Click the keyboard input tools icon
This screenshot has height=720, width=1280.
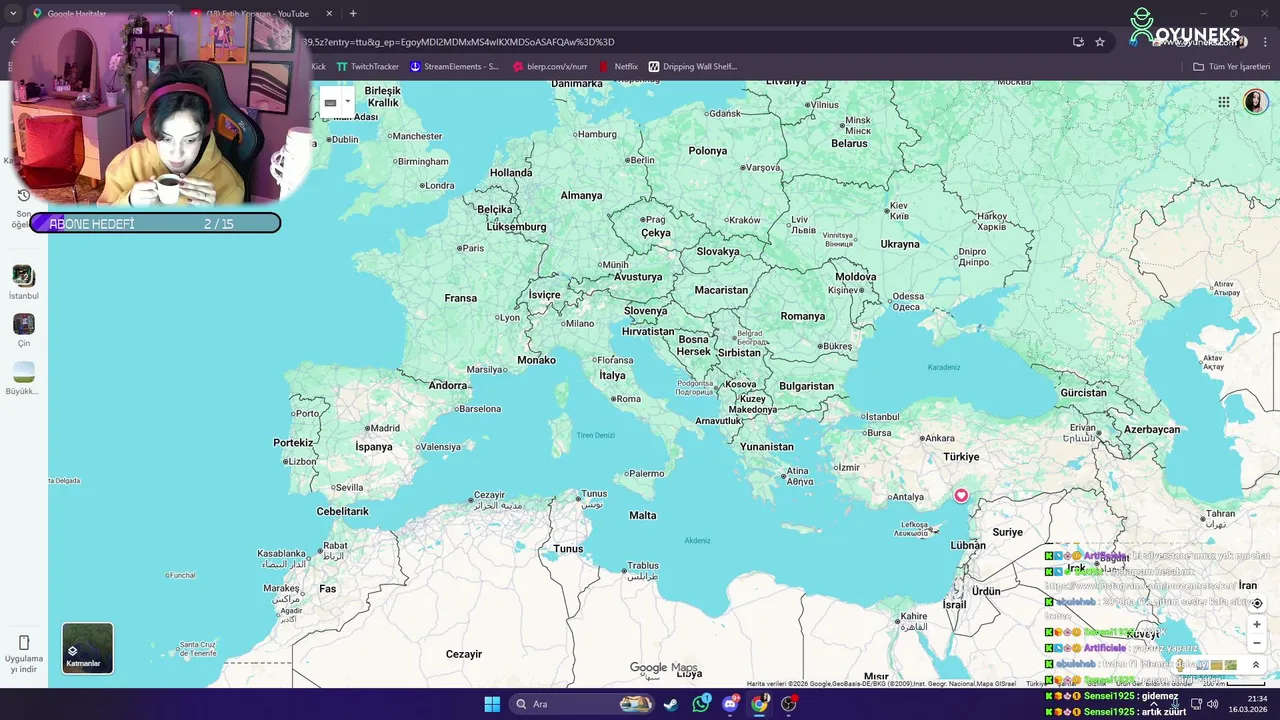(330, 102)
